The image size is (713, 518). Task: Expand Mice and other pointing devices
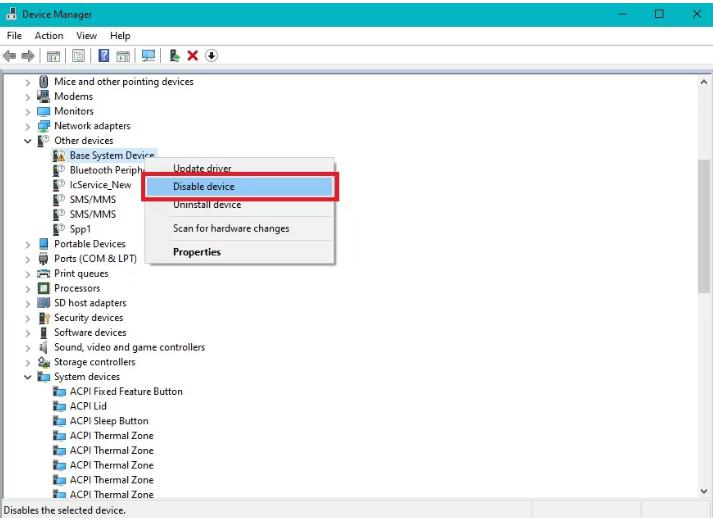pyautogui.click(x=28, y=82)
